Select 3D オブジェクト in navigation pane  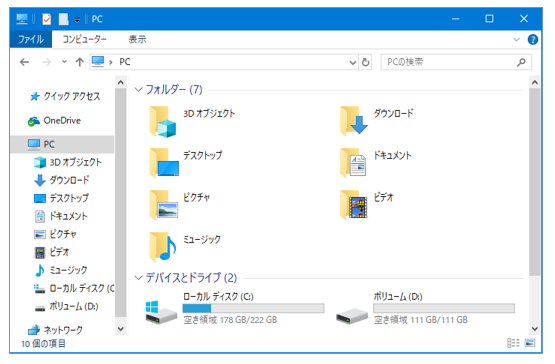pyautogui.click(x=68, y=162)
